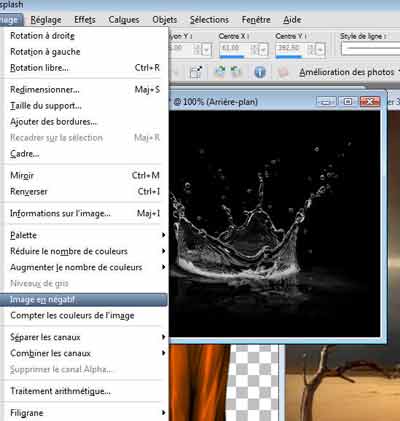Open the Centre Y dropdown arrow

320,50
